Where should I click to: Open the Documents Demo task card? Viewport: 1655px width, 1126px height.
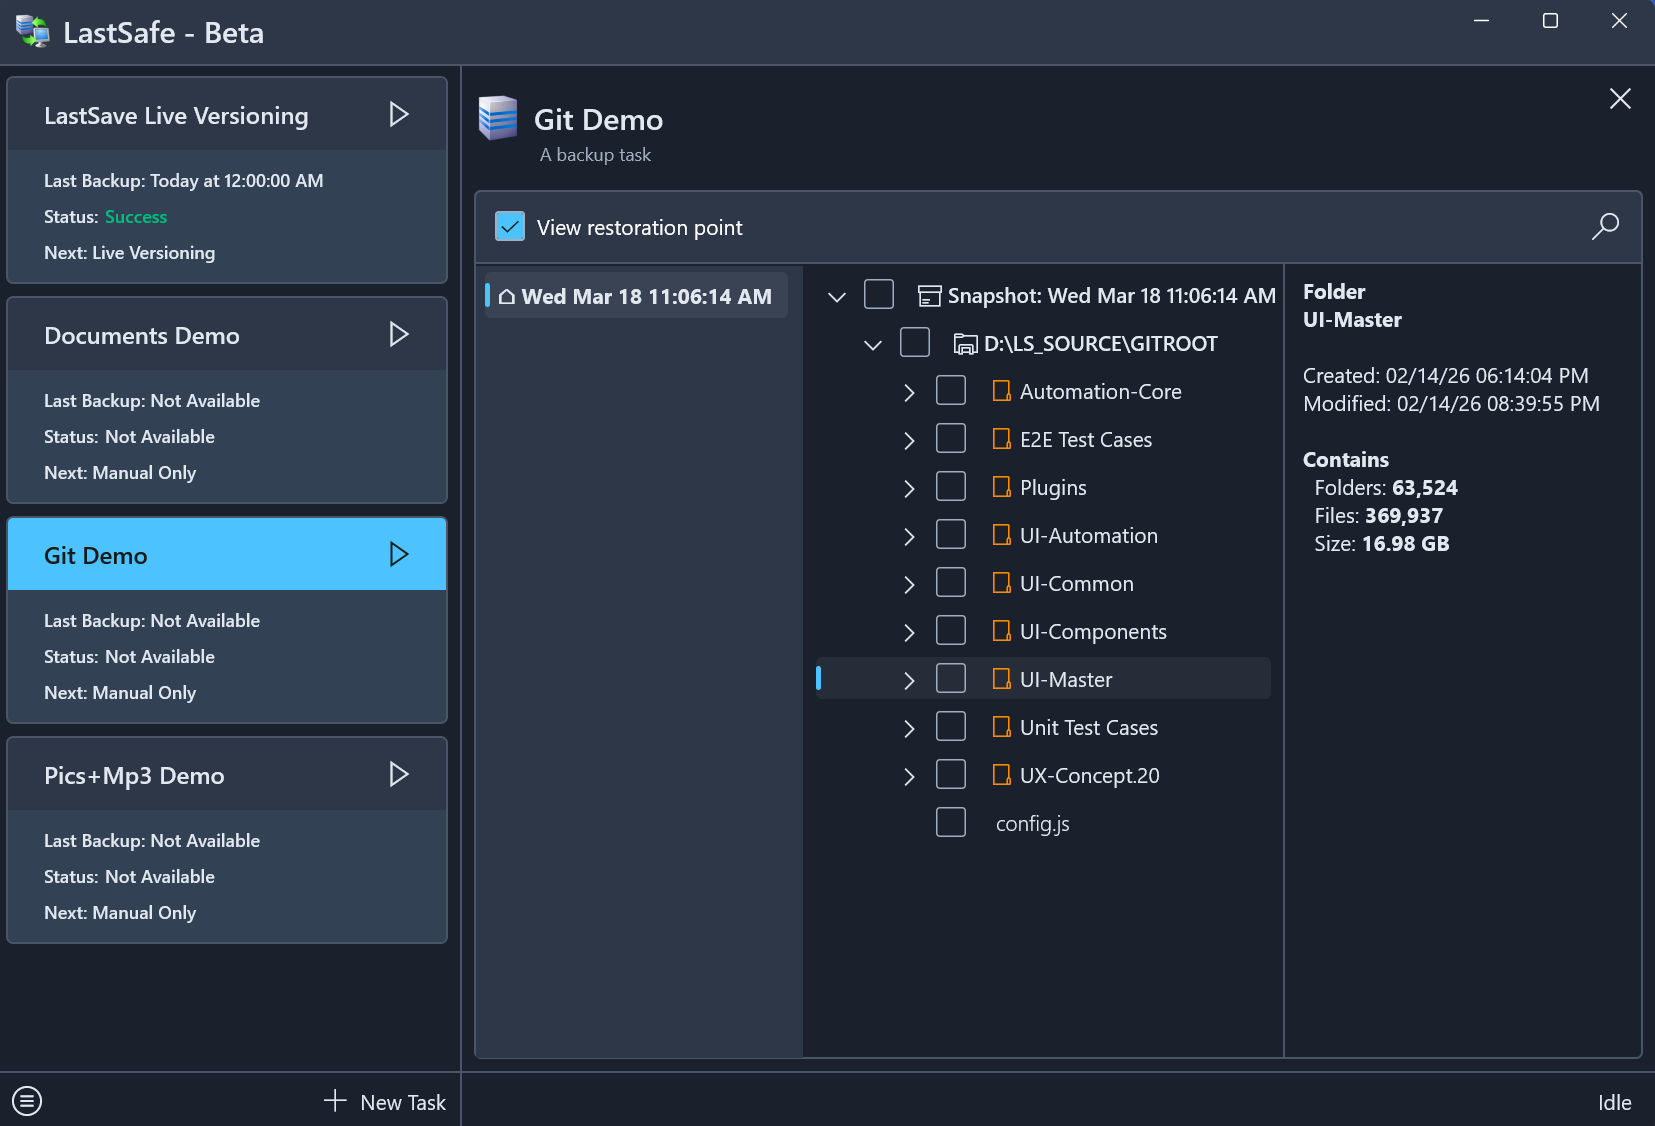[142, 336]
